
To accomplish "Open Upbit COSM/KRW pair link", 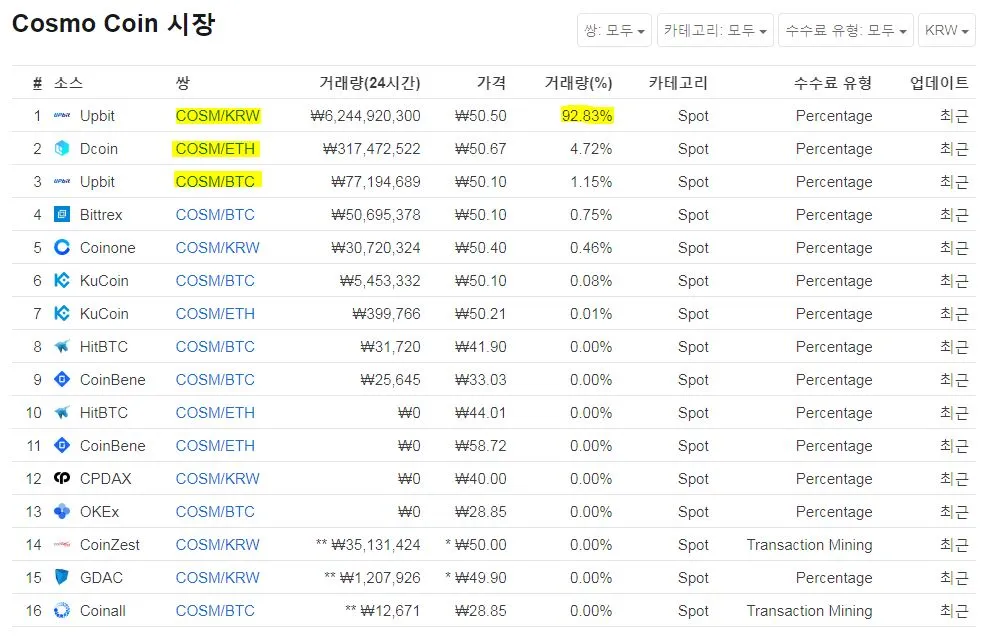I will tap(217, 116).
